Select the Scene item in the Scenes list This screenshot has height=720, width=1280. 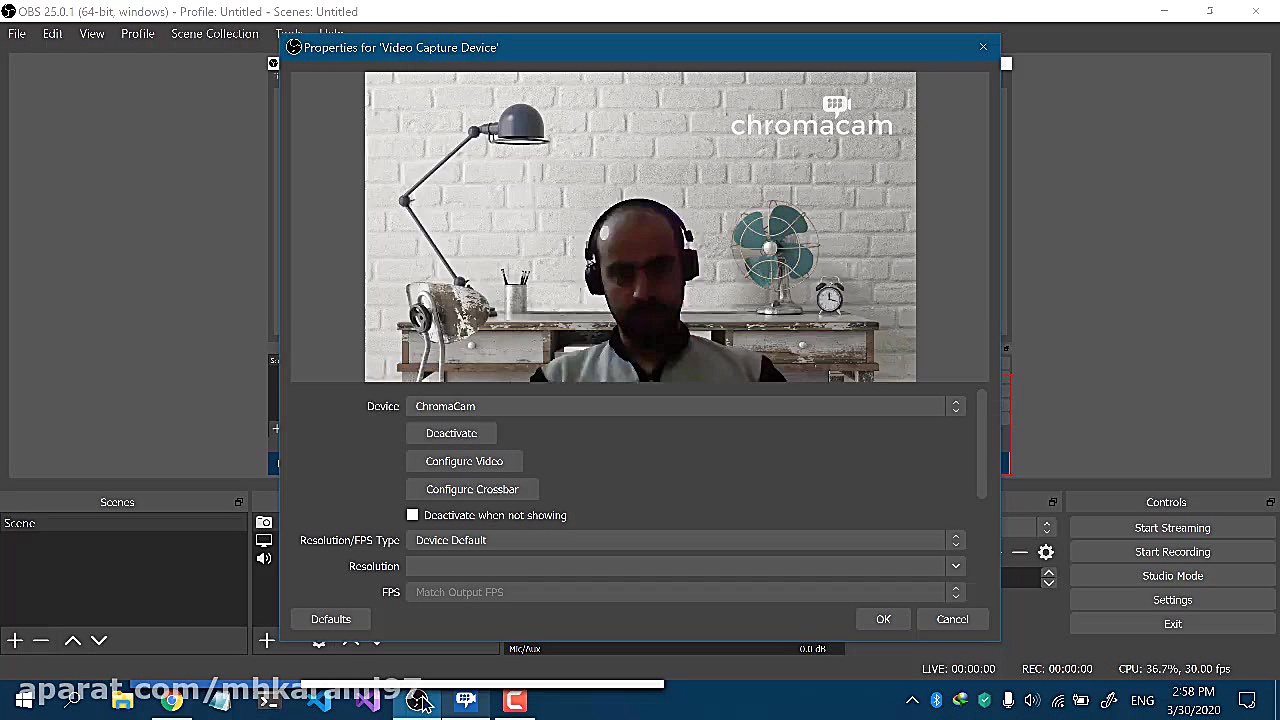point(123,523)
